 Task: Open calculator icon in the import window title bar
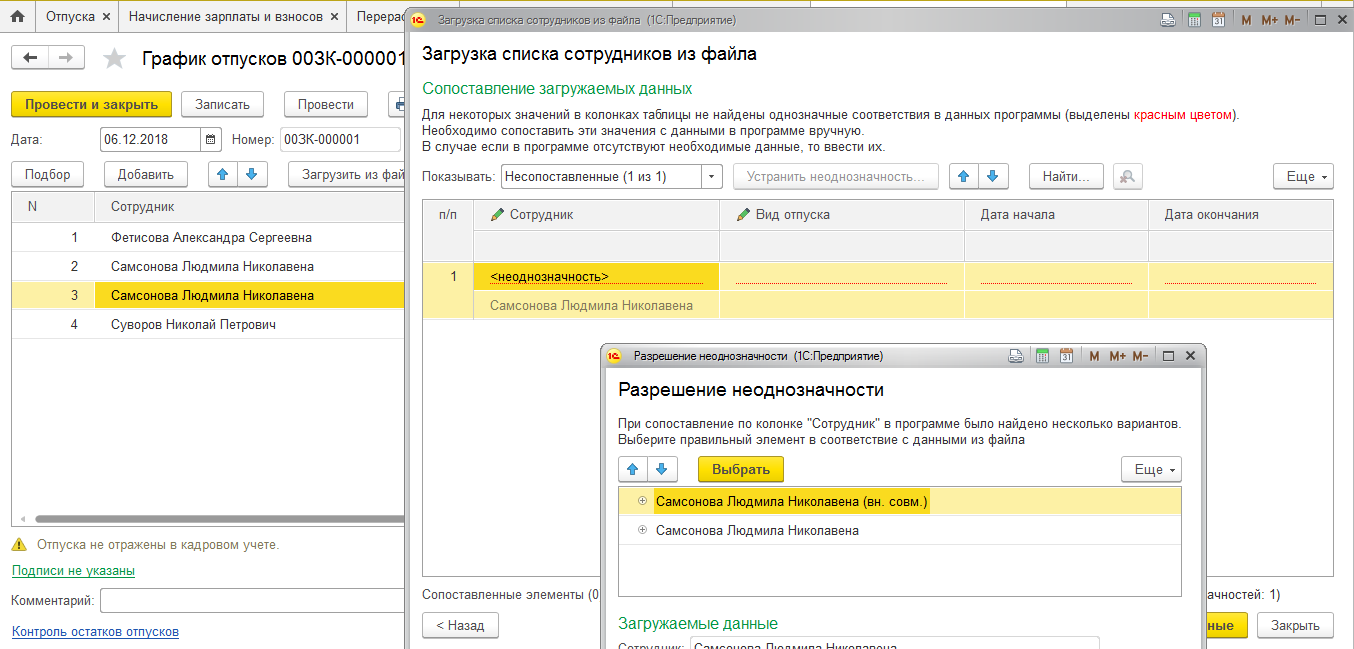(1194, 20)
